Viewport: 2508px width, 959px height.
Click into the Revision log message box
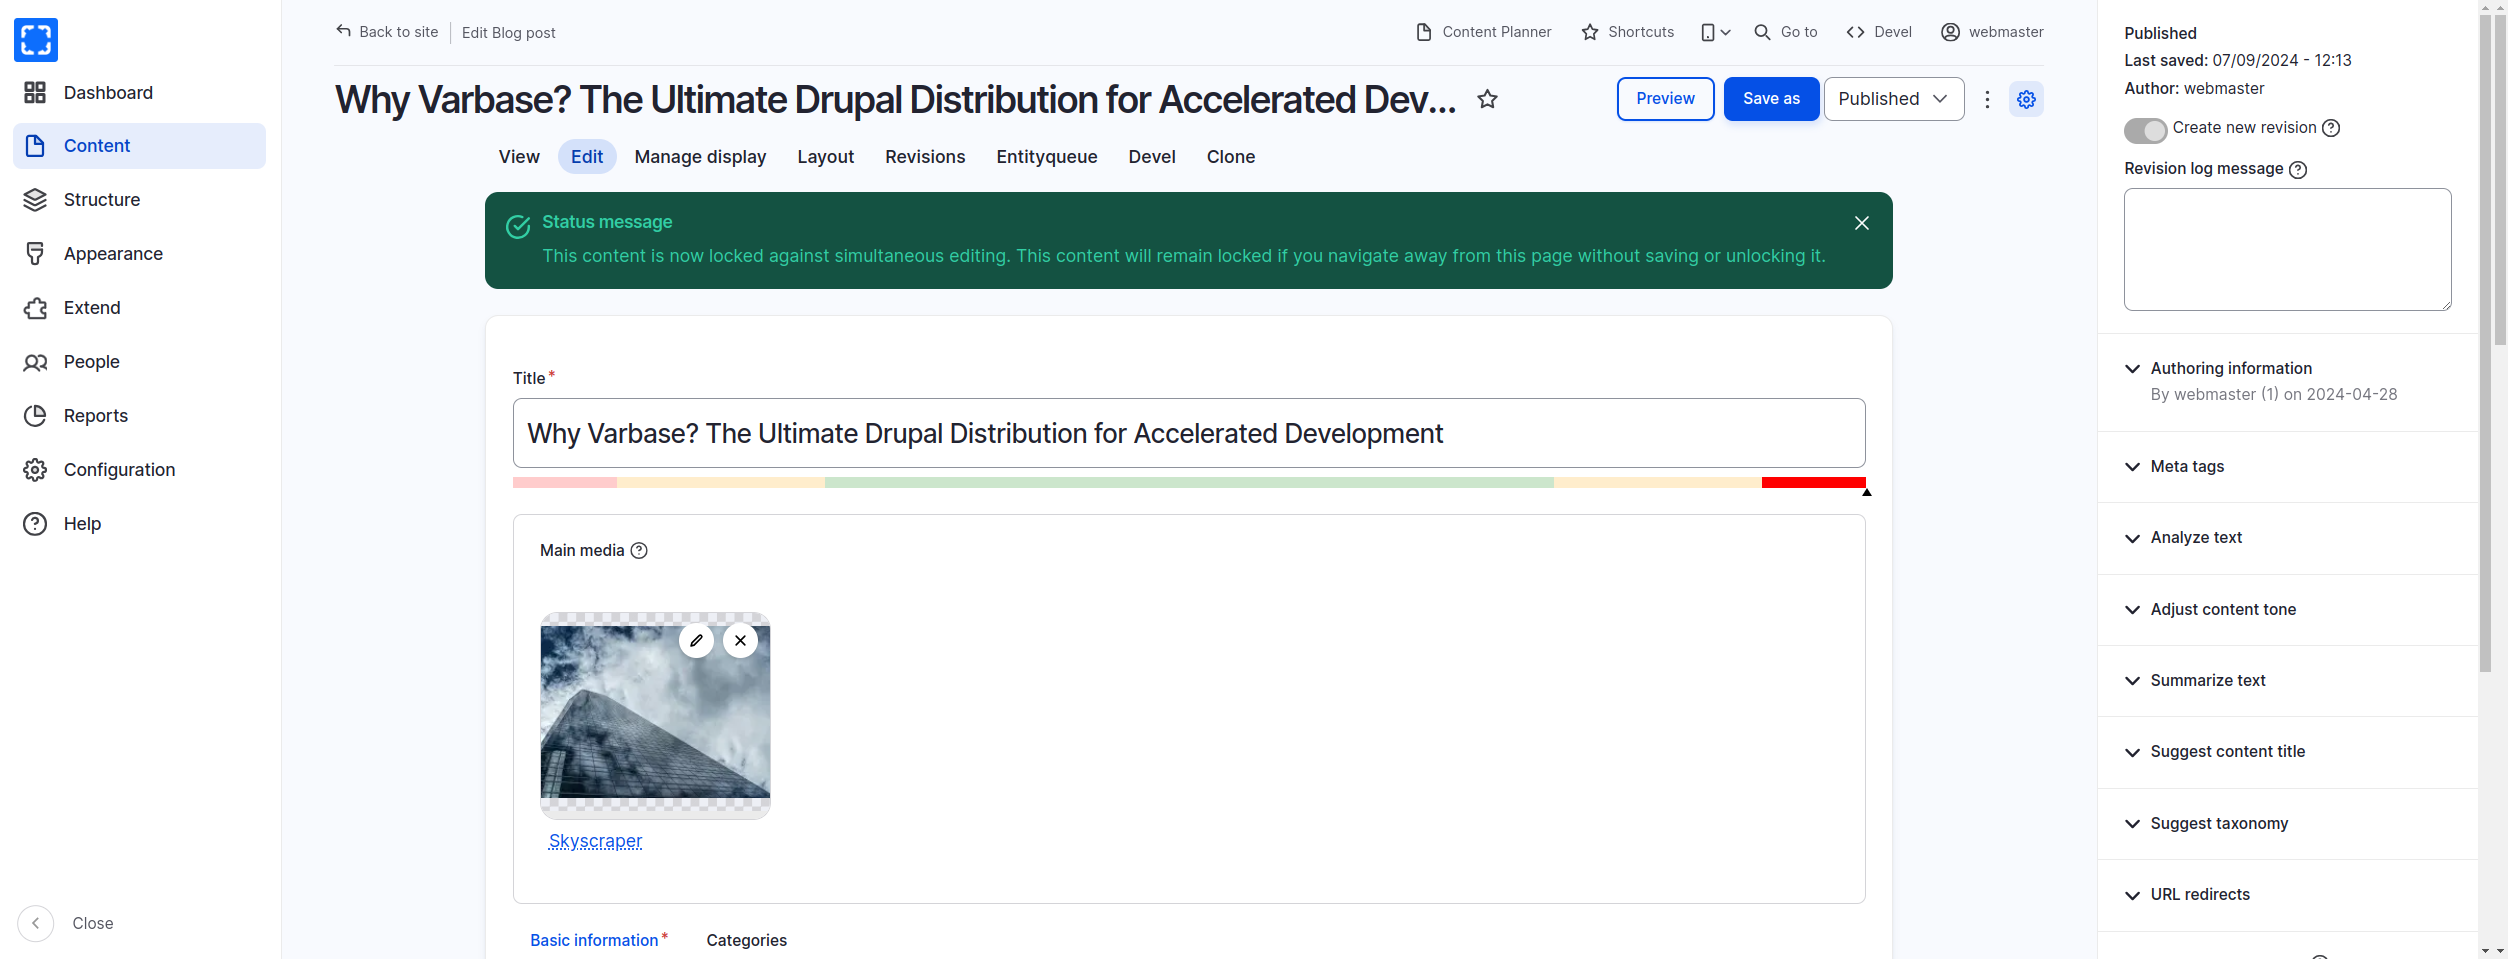[x=2287, y=250]
